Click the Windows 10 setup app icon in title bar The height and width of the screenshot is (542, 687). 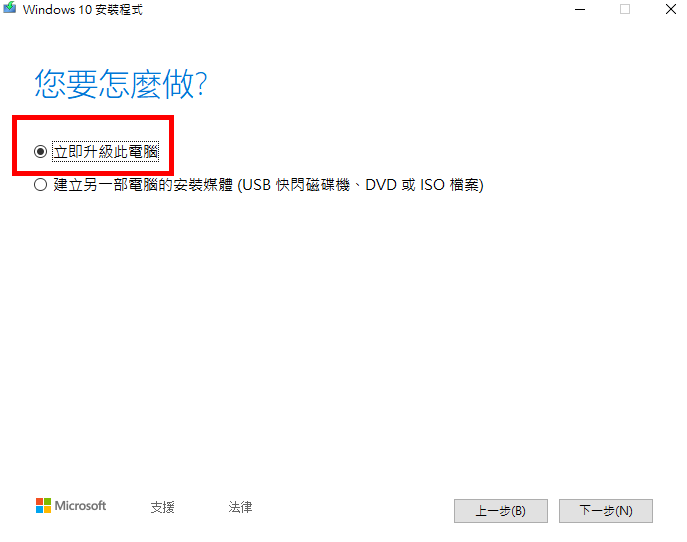click(10, 8)
